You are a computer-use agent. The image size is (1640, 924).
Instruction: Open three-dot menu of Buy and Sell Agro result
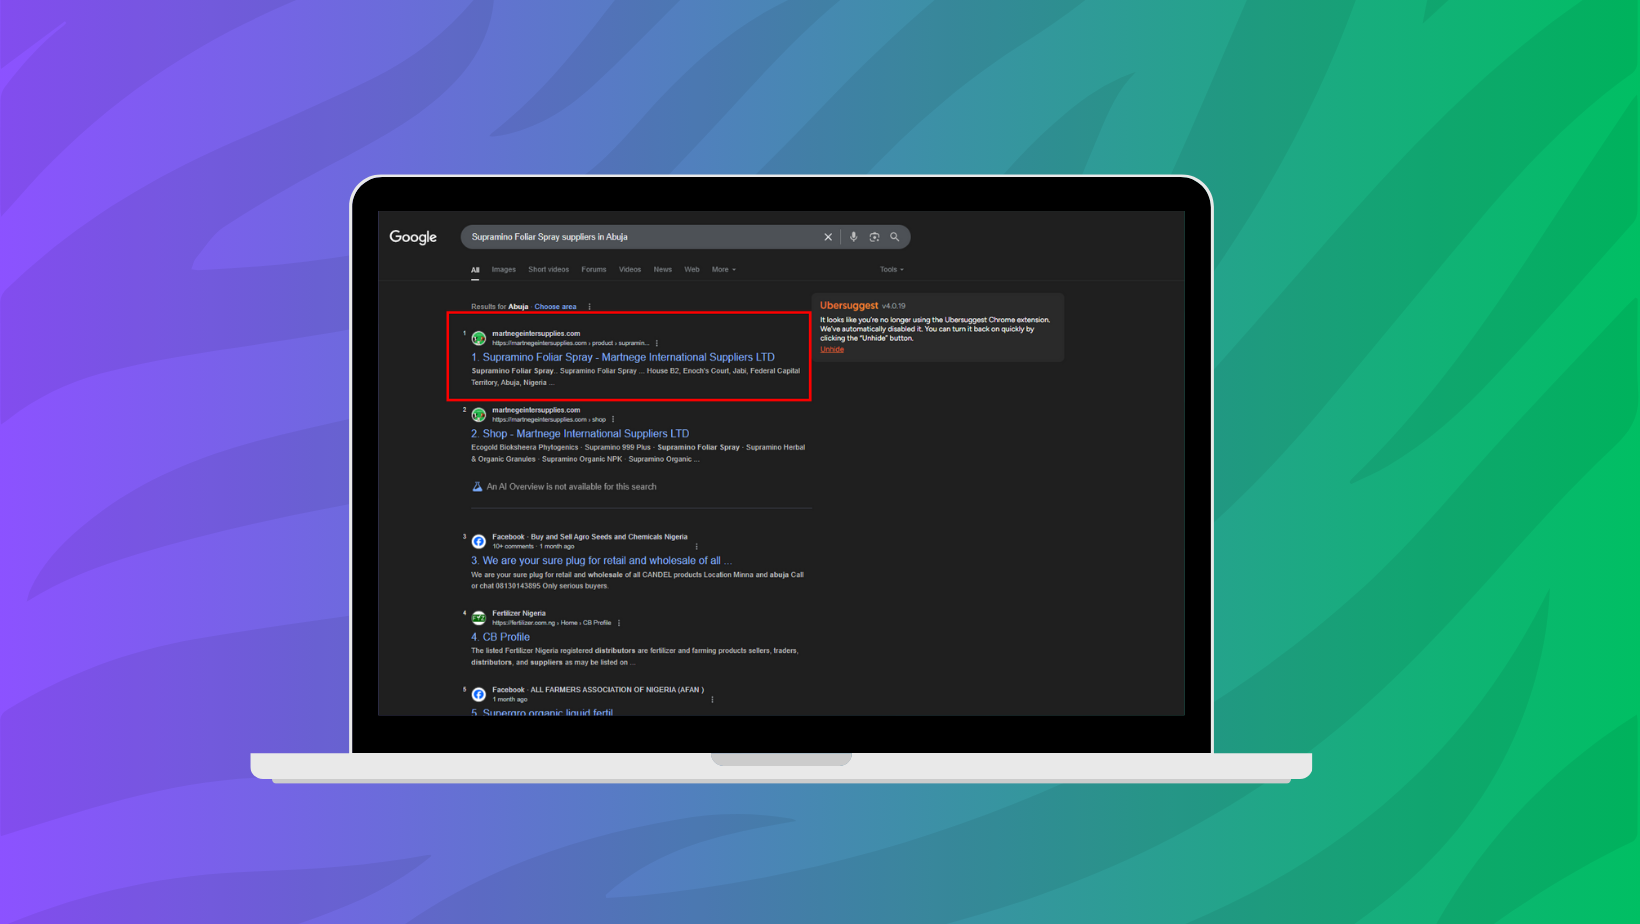point(696,547)
